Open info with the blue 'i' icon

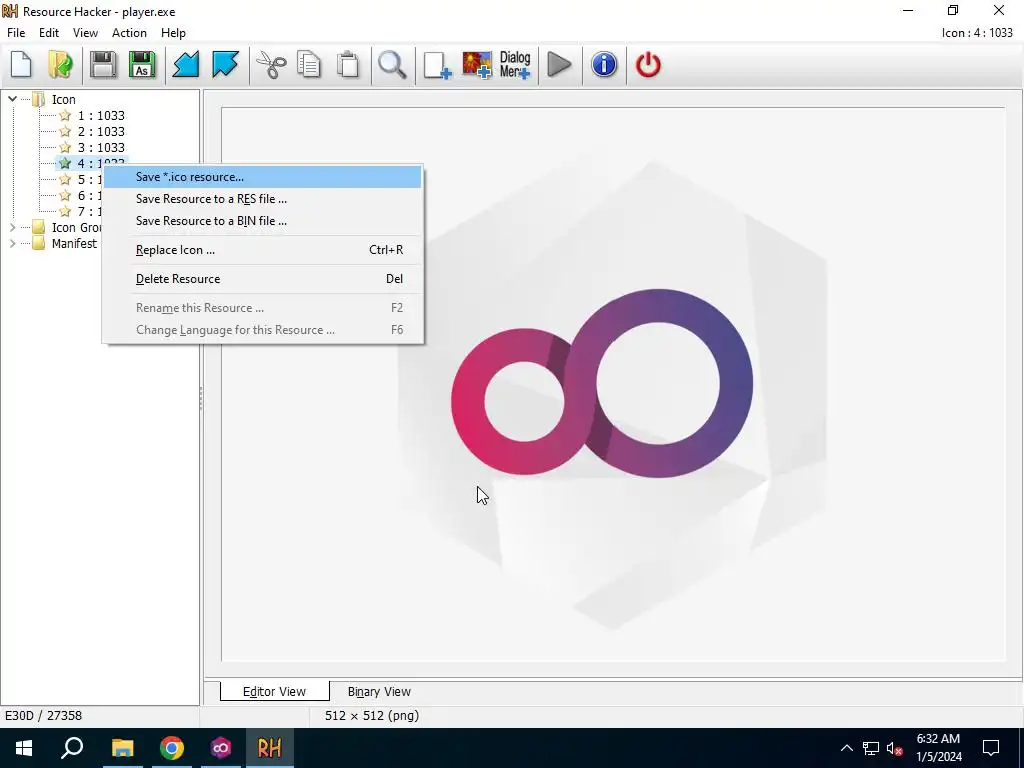(x=604, y=65)
